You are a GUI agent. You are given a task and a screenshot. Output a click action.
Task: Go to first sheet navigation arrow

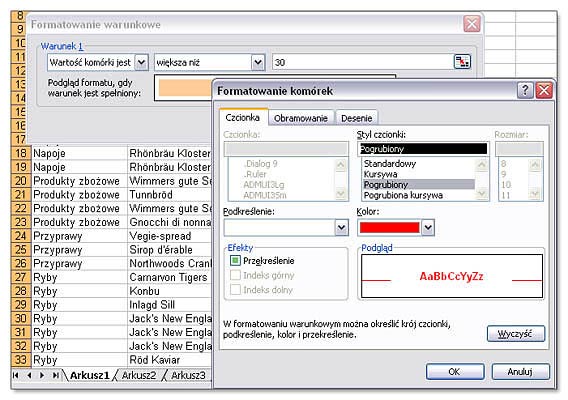tap(16, 375)
